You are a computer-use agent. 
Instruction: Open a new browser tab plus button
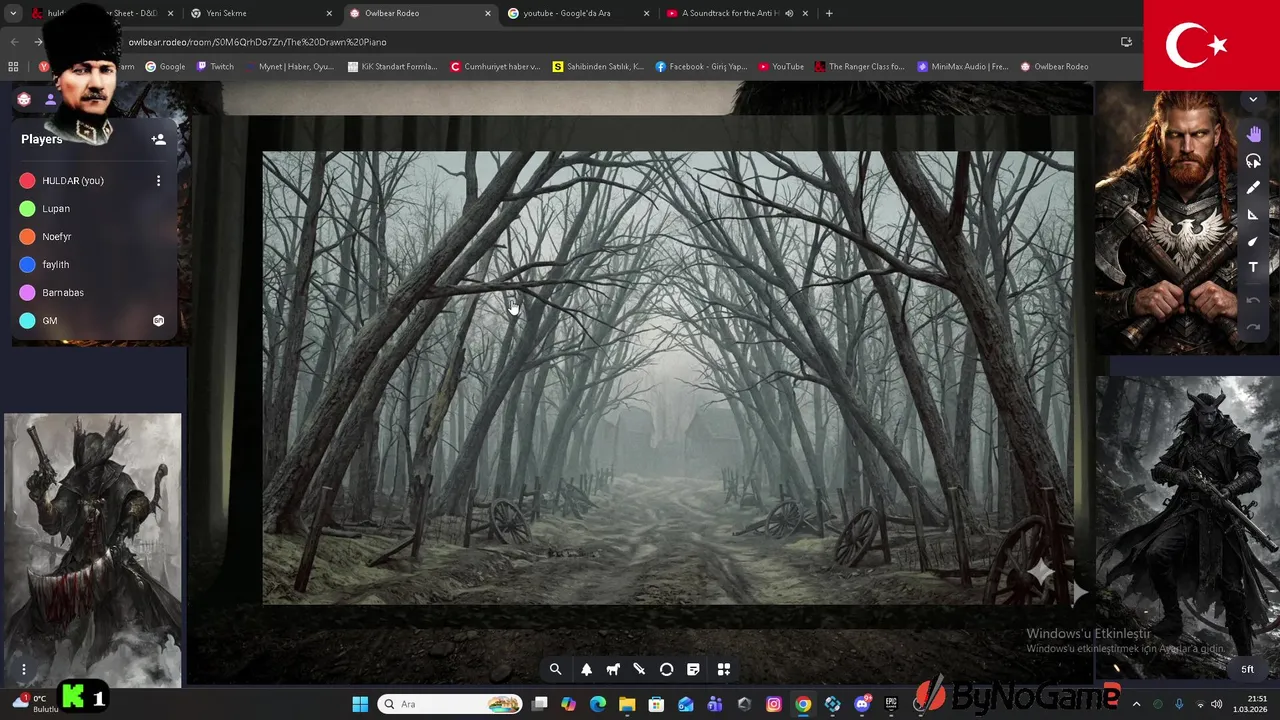coord(829,13)
